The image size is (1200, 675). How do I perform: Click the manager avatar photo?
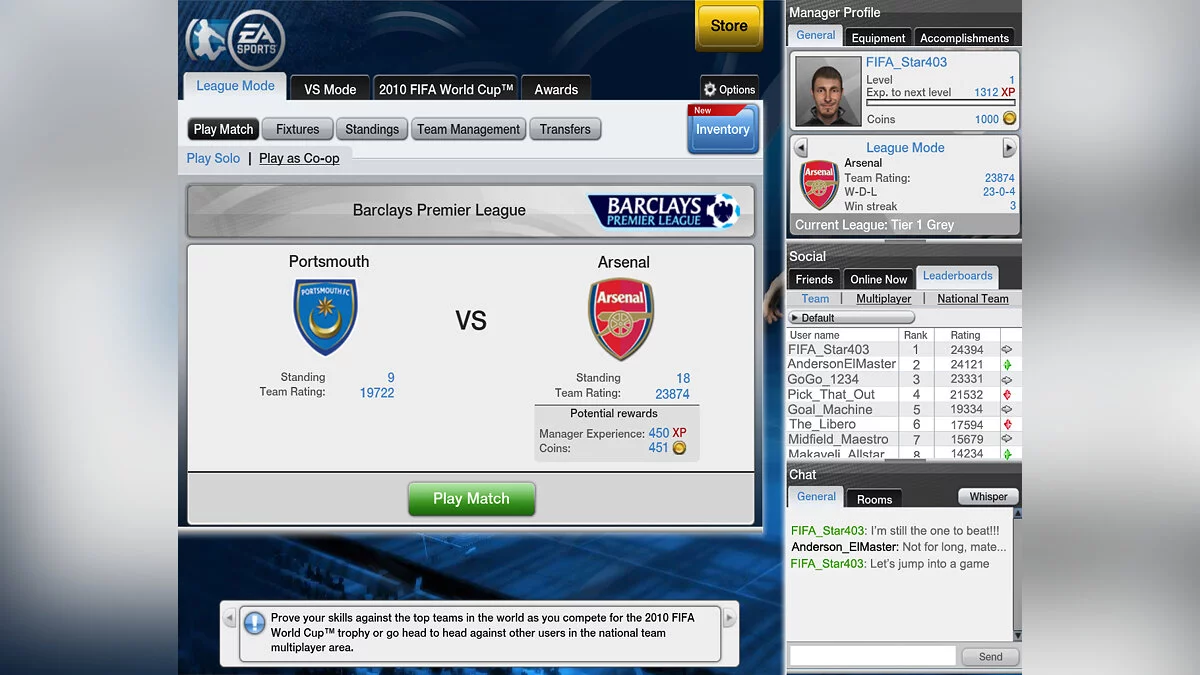[828, 91]
